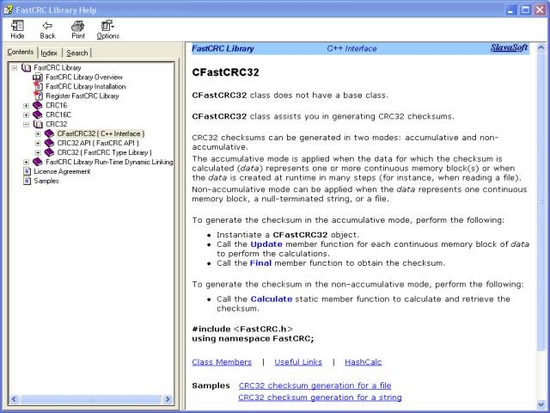Follow the SlavaSoft header link
The width and height of the screenshot is (550, 413).
click(x=509, y=48)
